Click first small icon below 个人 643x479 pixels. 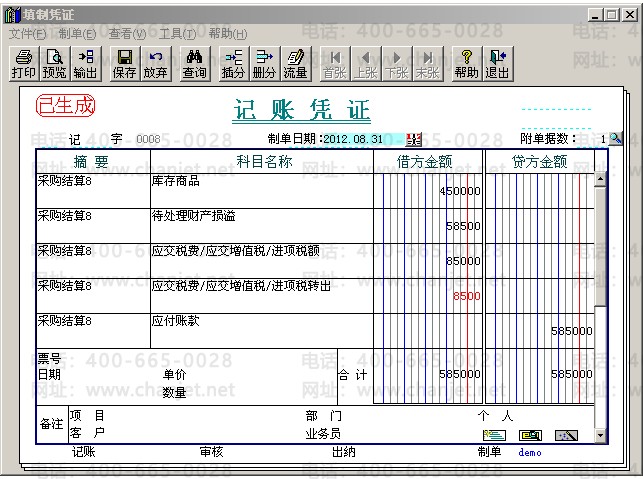[494, 435]
